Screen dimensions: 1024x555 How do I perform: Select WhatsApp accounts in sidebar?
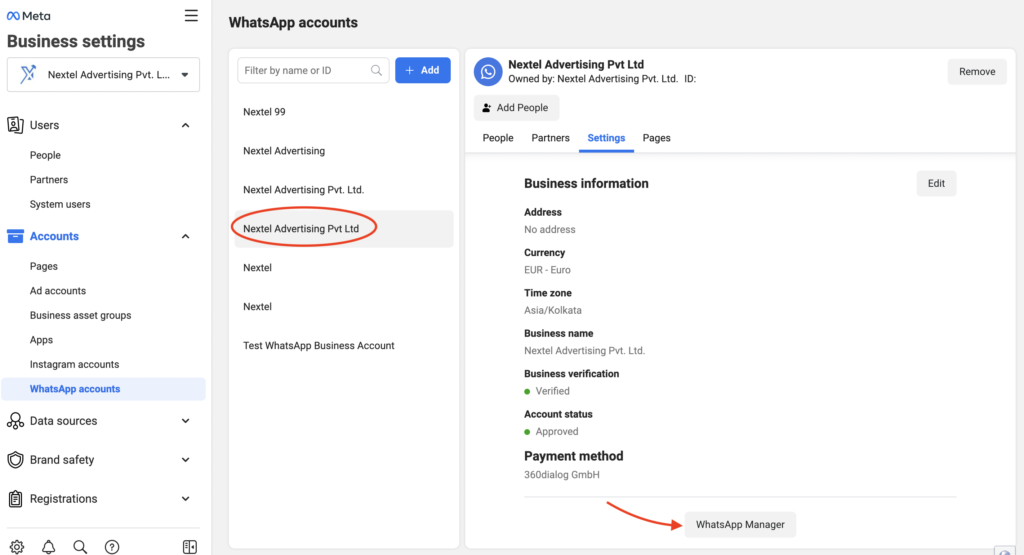104,389
